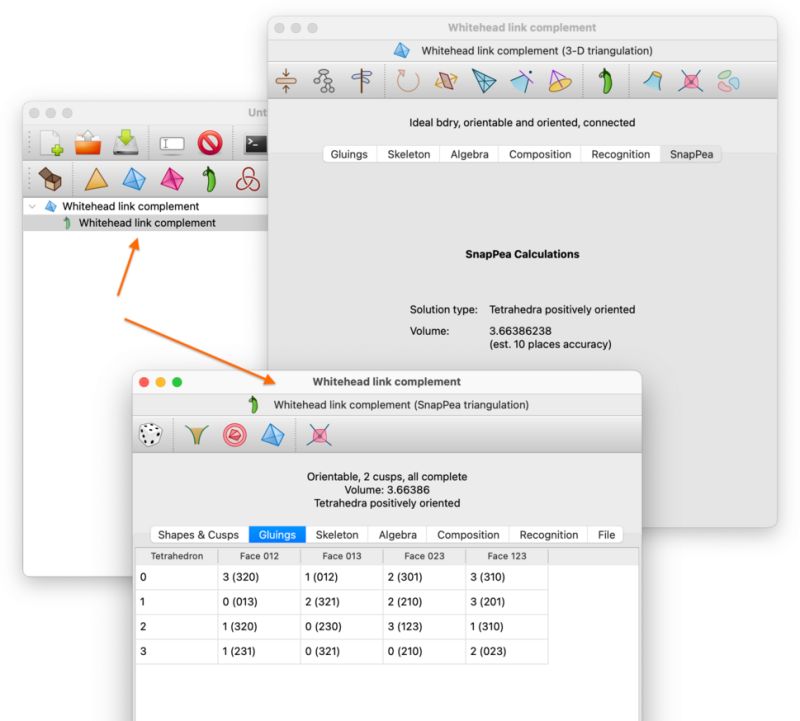Click the tree-shaped exhaustive simplify icon
The image size is (800, 721).
(x=324, y=81)
